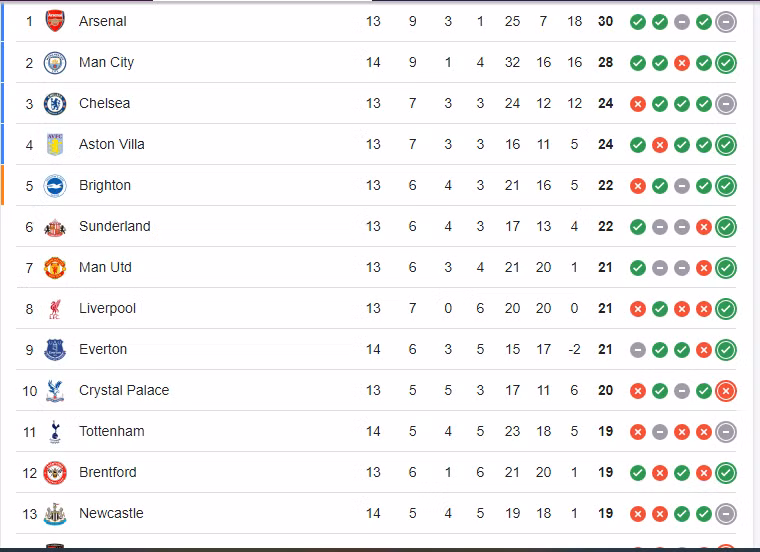Click the Liverpool club crest
Image resolution: width=760 pixels, height=552 pixels.
click(x=55, y=308)
